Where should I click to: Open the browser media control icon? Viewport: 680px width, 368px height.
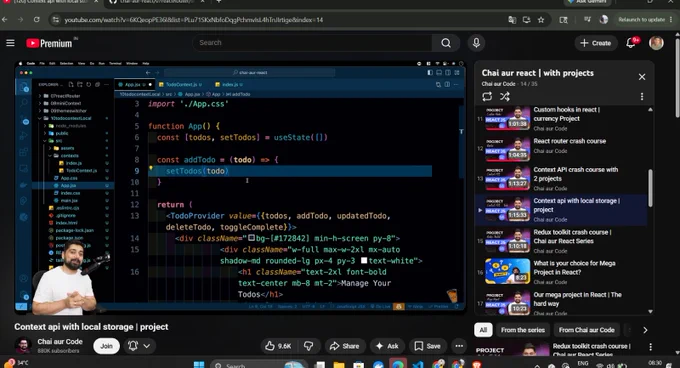click(x=587, y=20)
